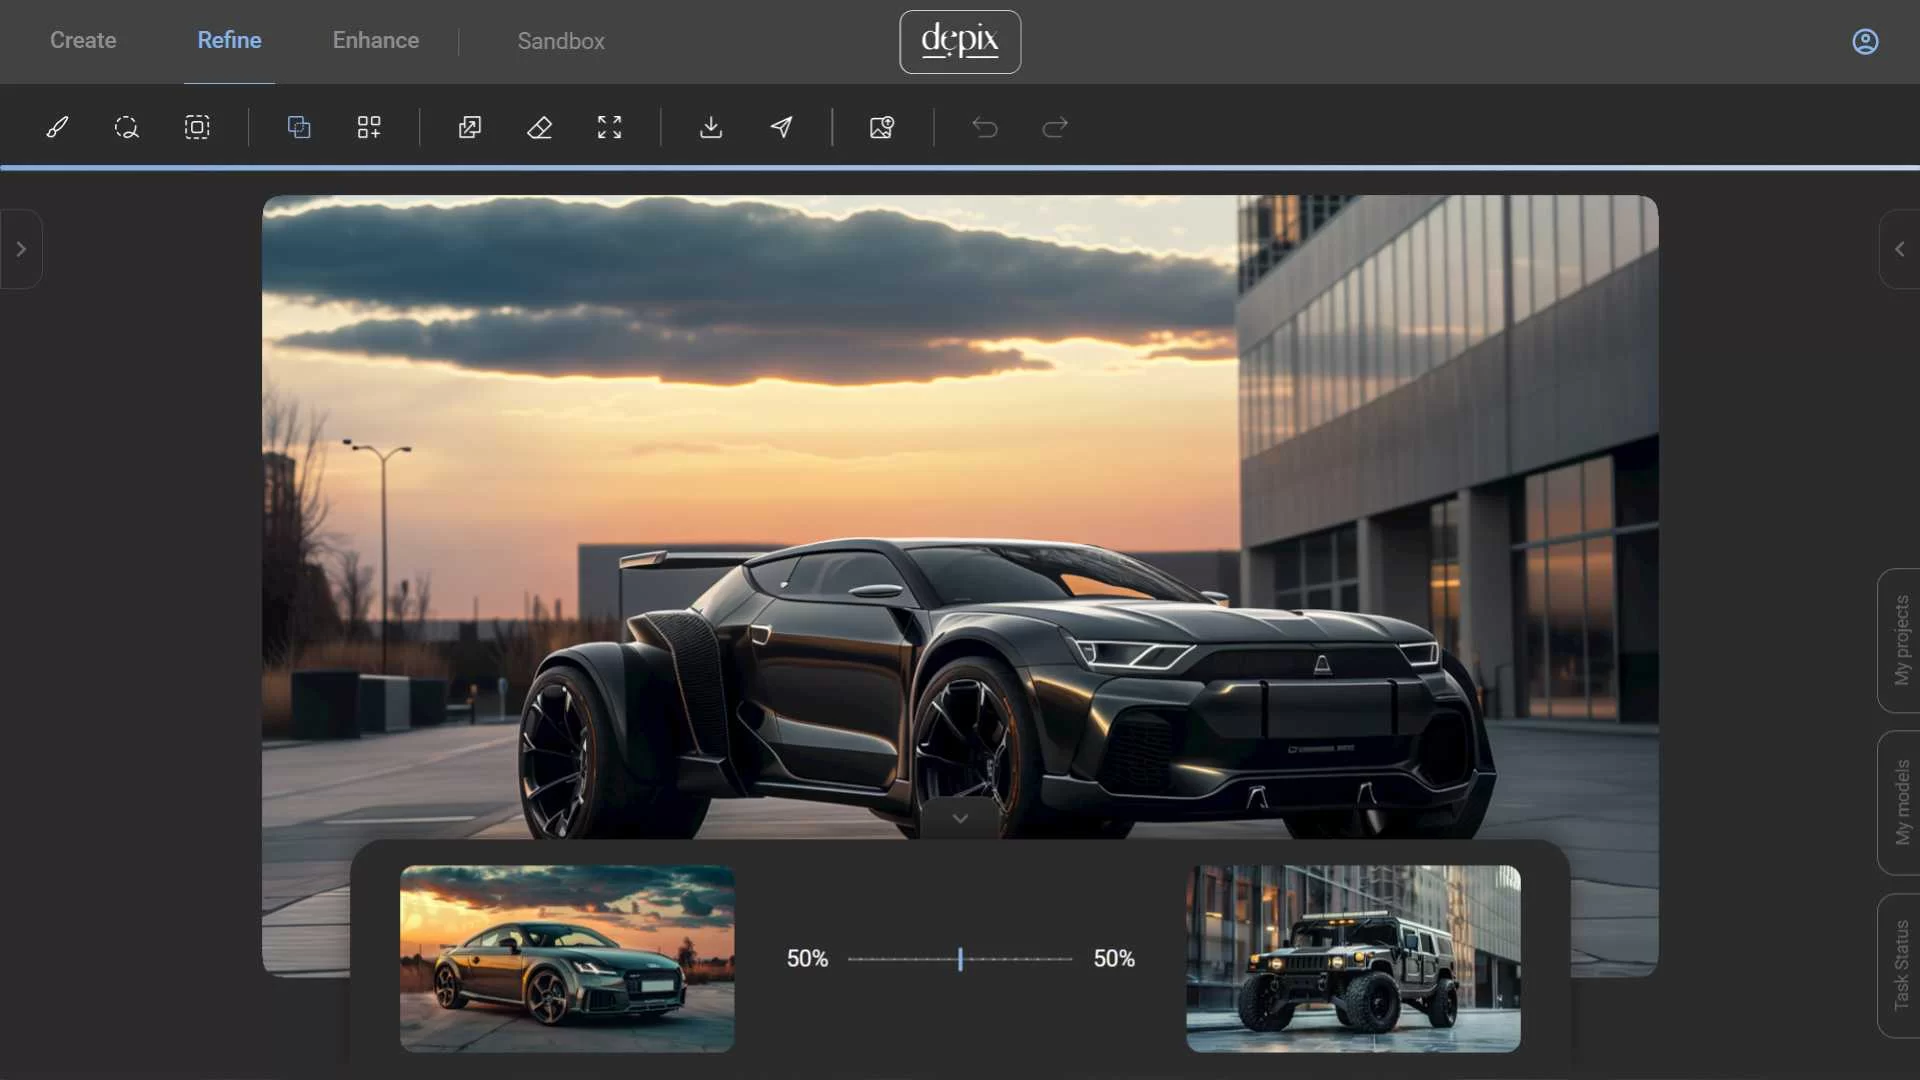Screen dimensions: 1920x1080
Task: Open the image favorites icon
Action: 881,127
